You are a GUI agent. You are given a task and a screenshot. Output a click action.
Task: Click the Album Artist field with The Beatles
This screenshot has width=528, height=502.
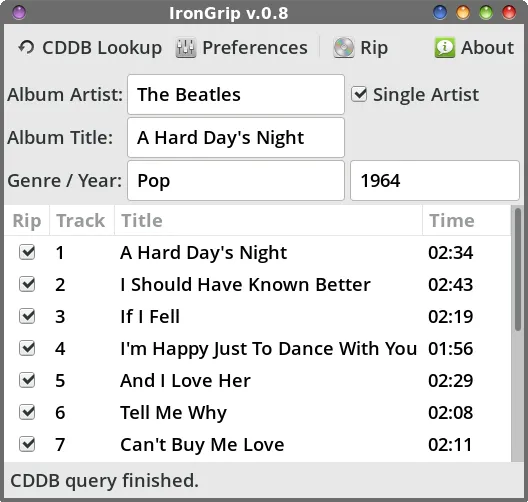[x=236, y=95]
